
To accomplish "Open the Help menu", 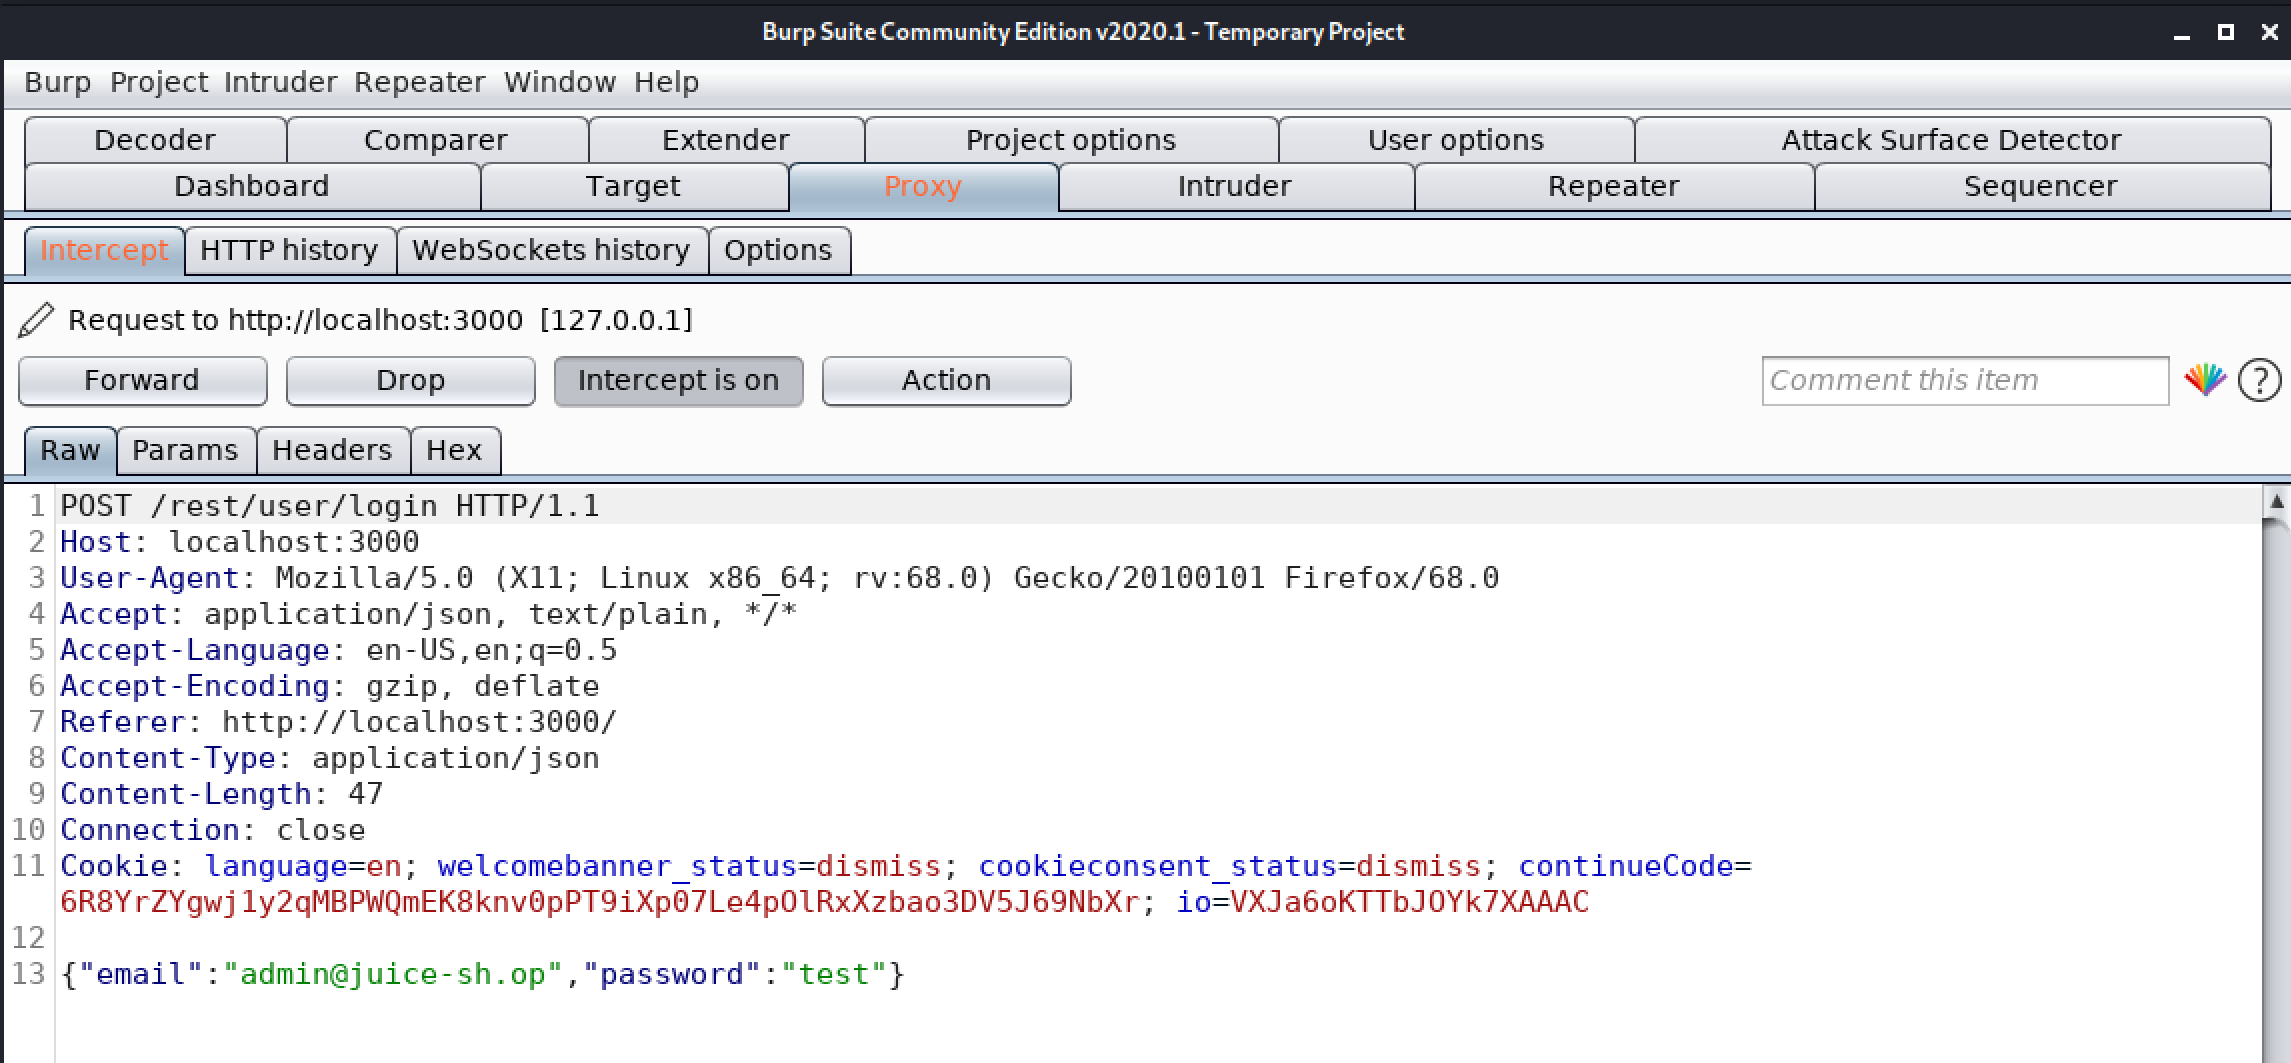I will 666,82.
